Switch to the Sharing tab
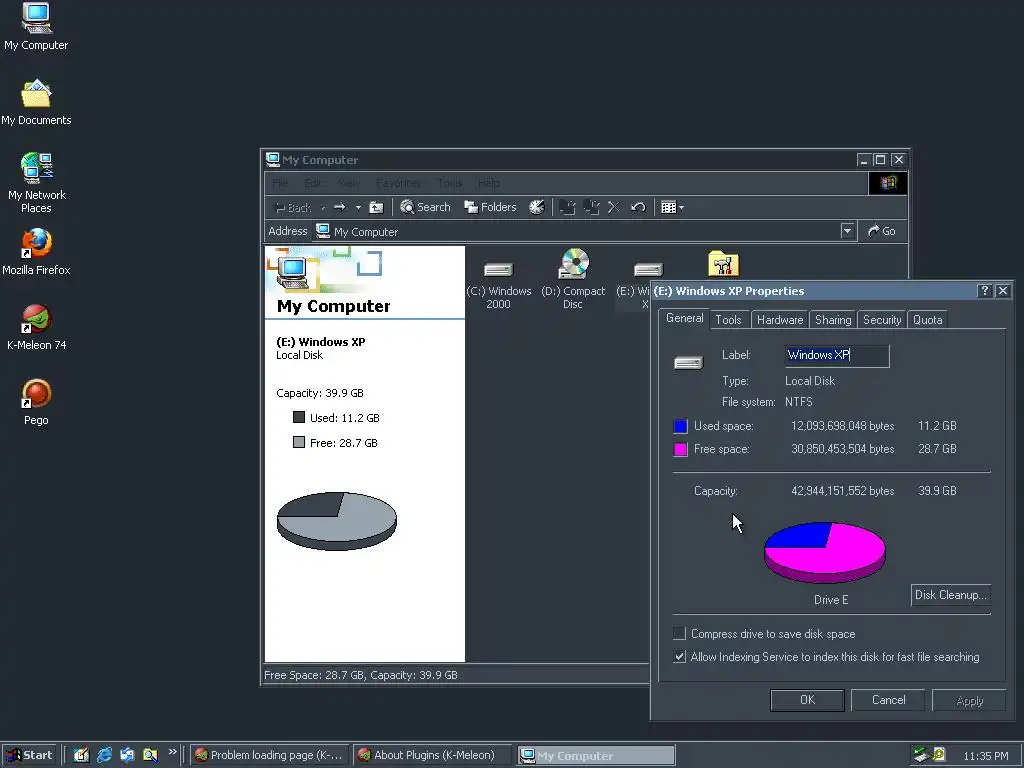Image resolution: width=1024 pixels, height=768 pixels. [833, 319]
